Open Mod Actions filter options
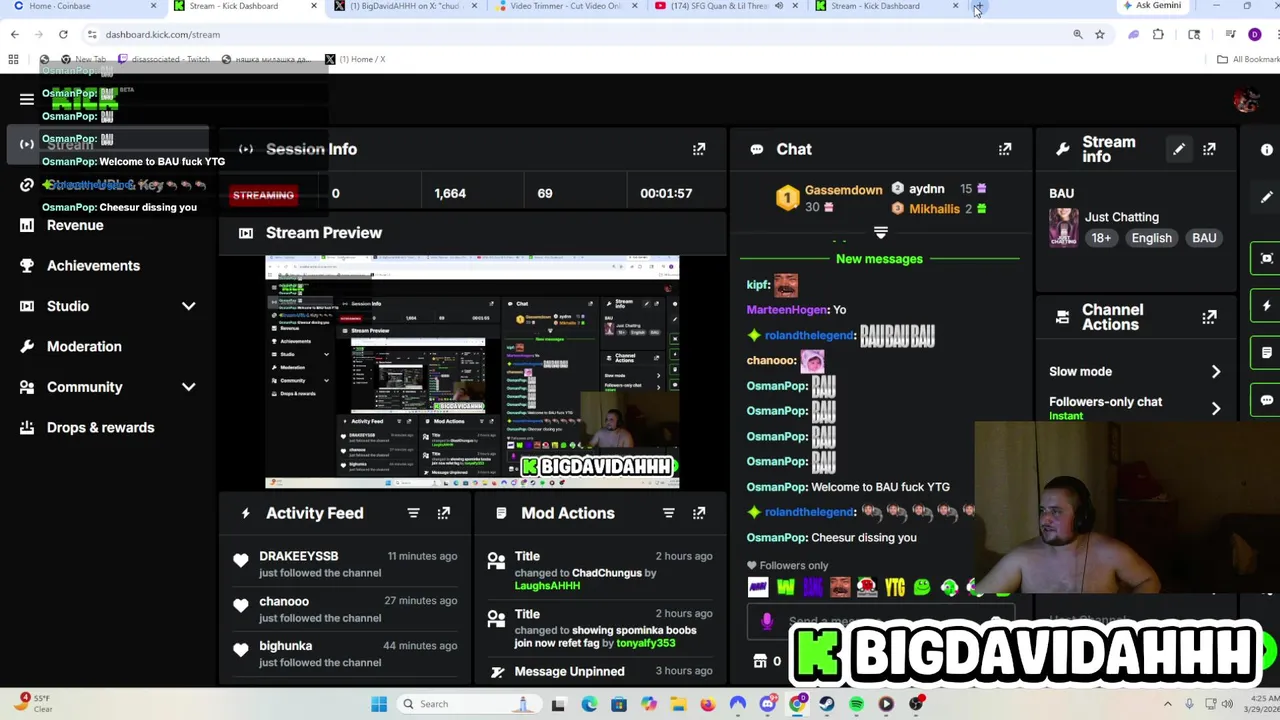1280x720 pixels. click(668, 513)
